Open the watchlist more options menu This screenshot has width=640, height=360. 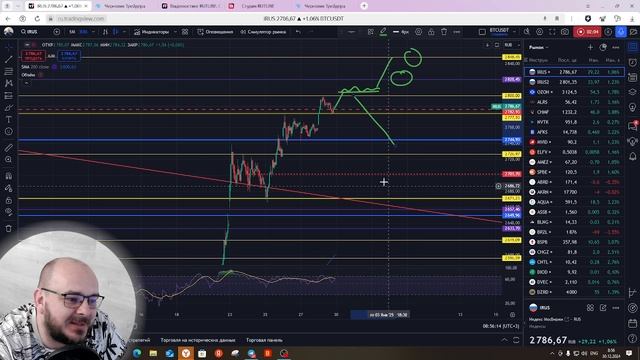tap(616, 47)
